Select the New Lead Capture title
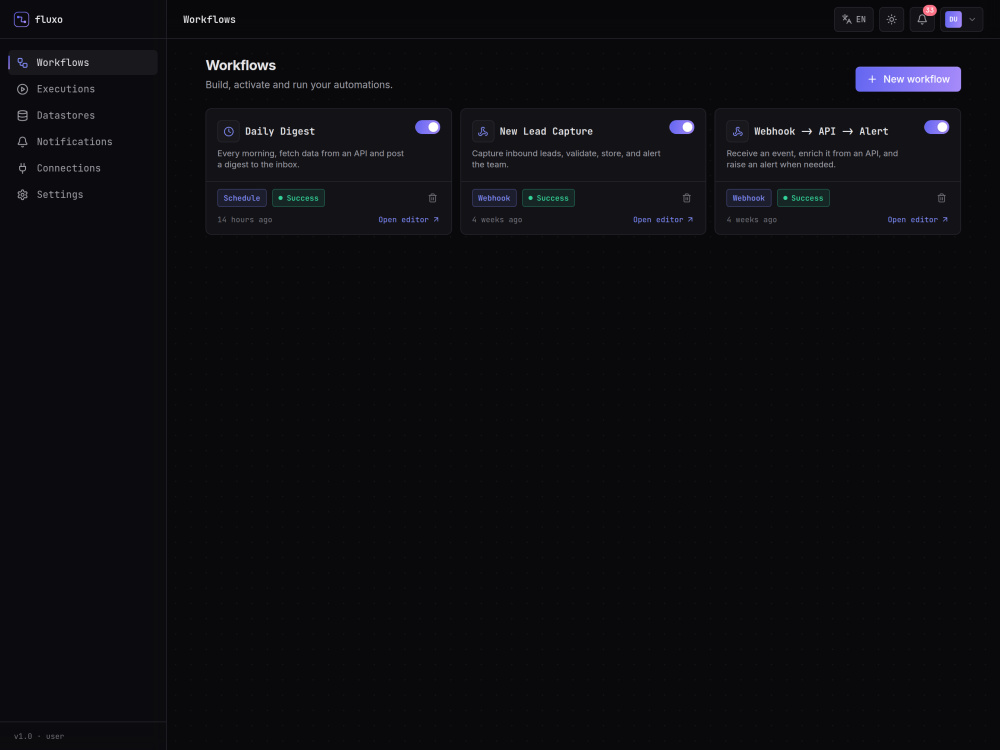 tap(546, 131)
